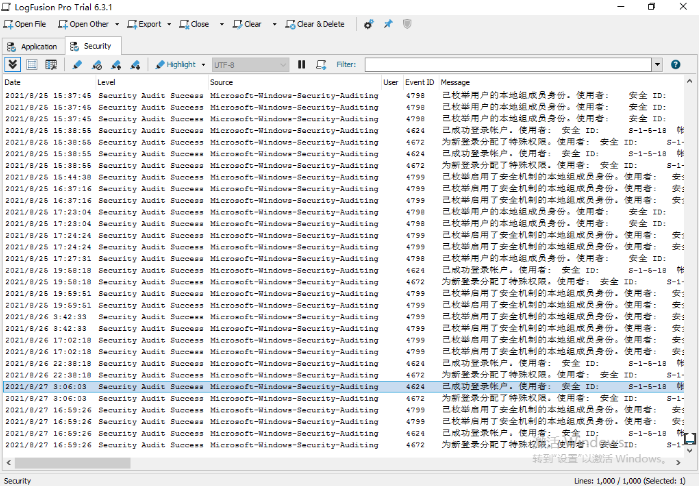Select the 2021/8/26 22:38:18 row with ID 4624
Screen dimensions: 699x486
tap(343, 363)
